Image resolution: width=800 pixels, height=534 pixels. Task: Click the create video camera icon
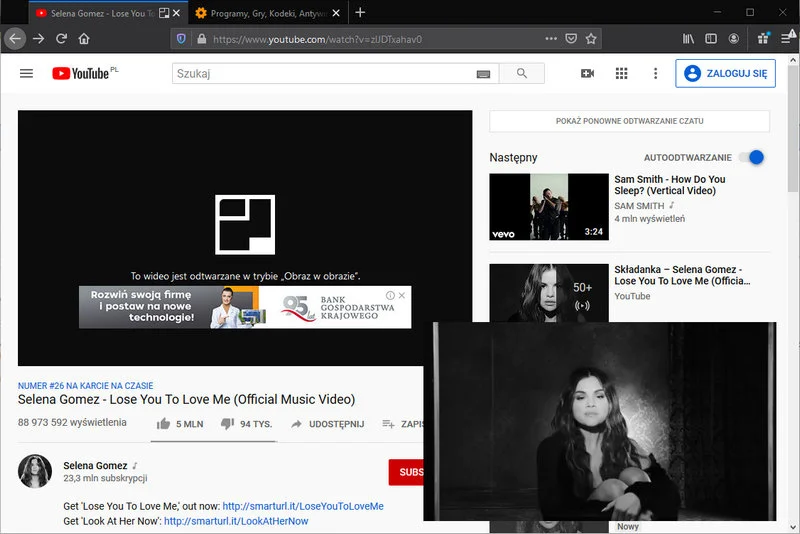(x=587, y=74)
